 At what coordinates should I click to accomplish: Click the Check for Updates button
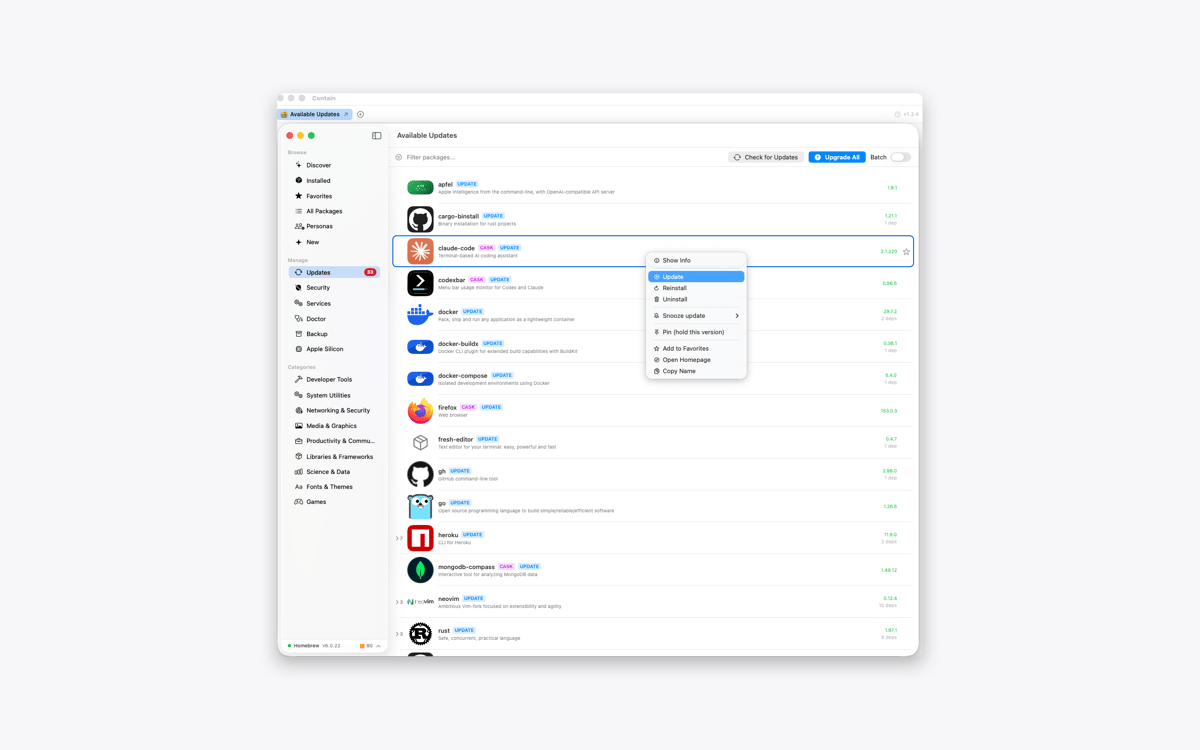point(766,157)
